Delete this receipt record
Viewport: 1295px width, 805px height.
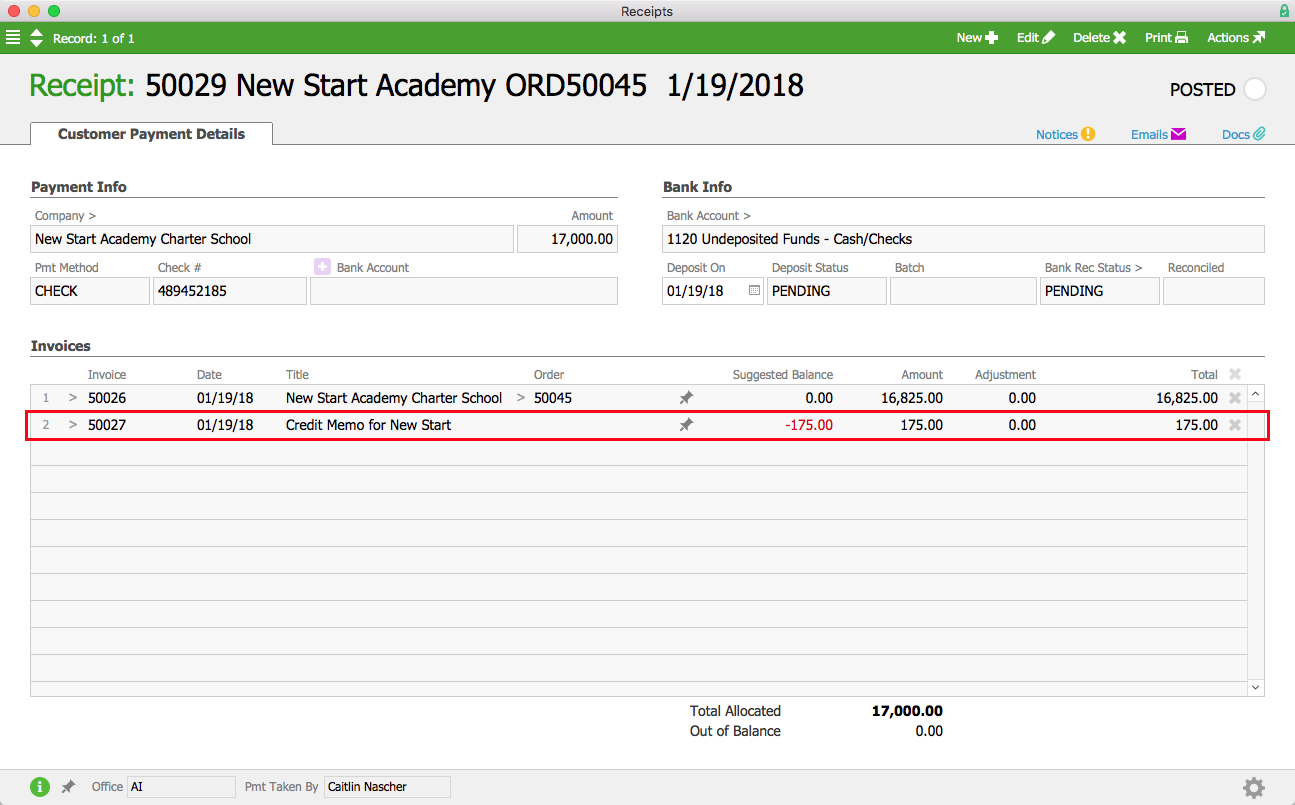[x=1099, y=38]
